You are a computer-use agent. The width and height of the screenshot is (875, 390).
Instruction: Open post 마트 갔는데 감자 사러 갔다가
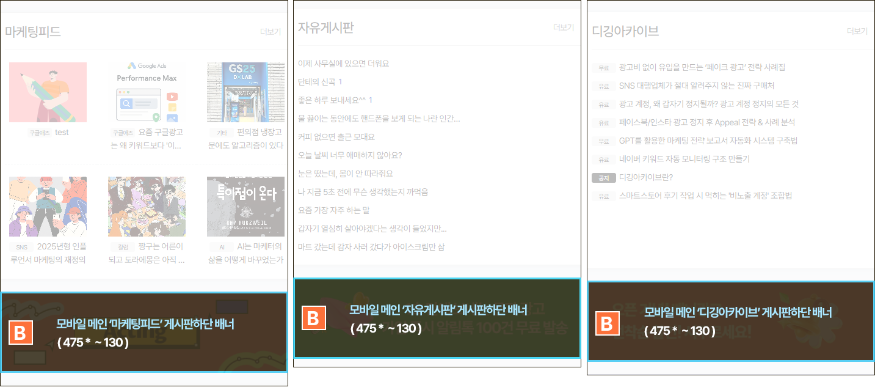(x=371, y=247)
